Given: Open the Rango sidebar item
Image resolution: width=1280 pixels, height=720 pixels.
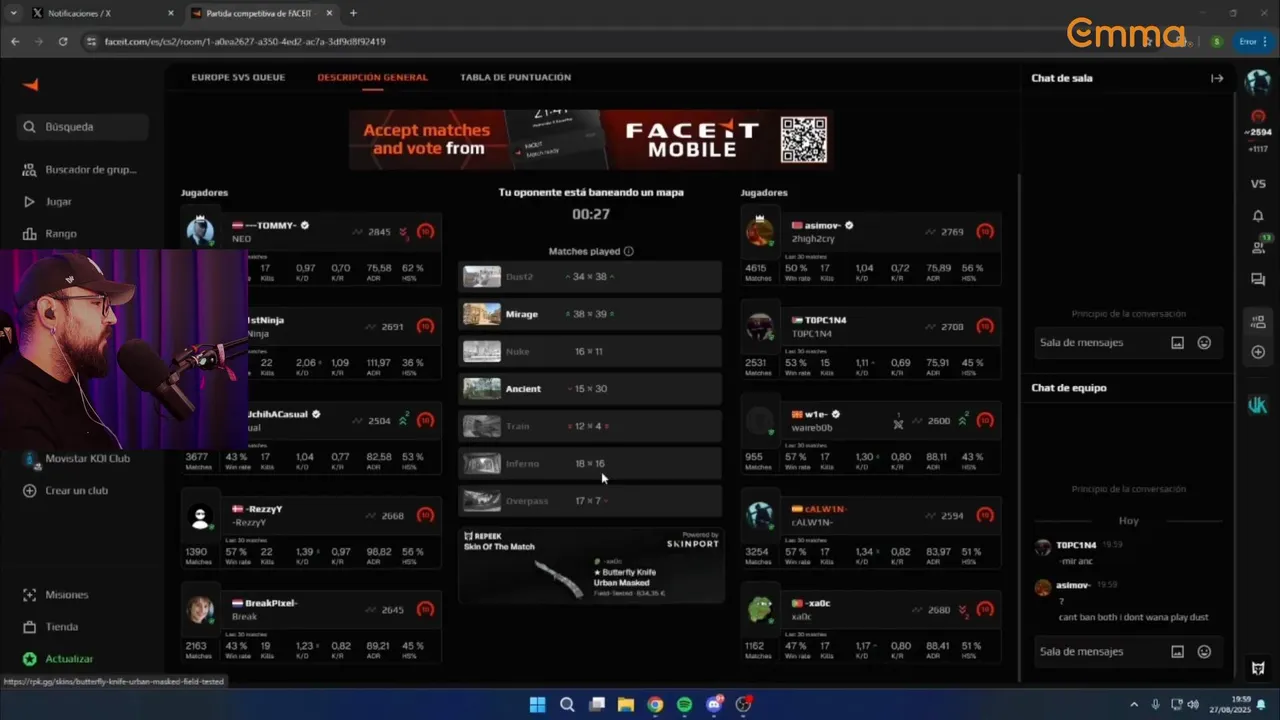Looking at the screenshot, I should (x=49, y=233).
